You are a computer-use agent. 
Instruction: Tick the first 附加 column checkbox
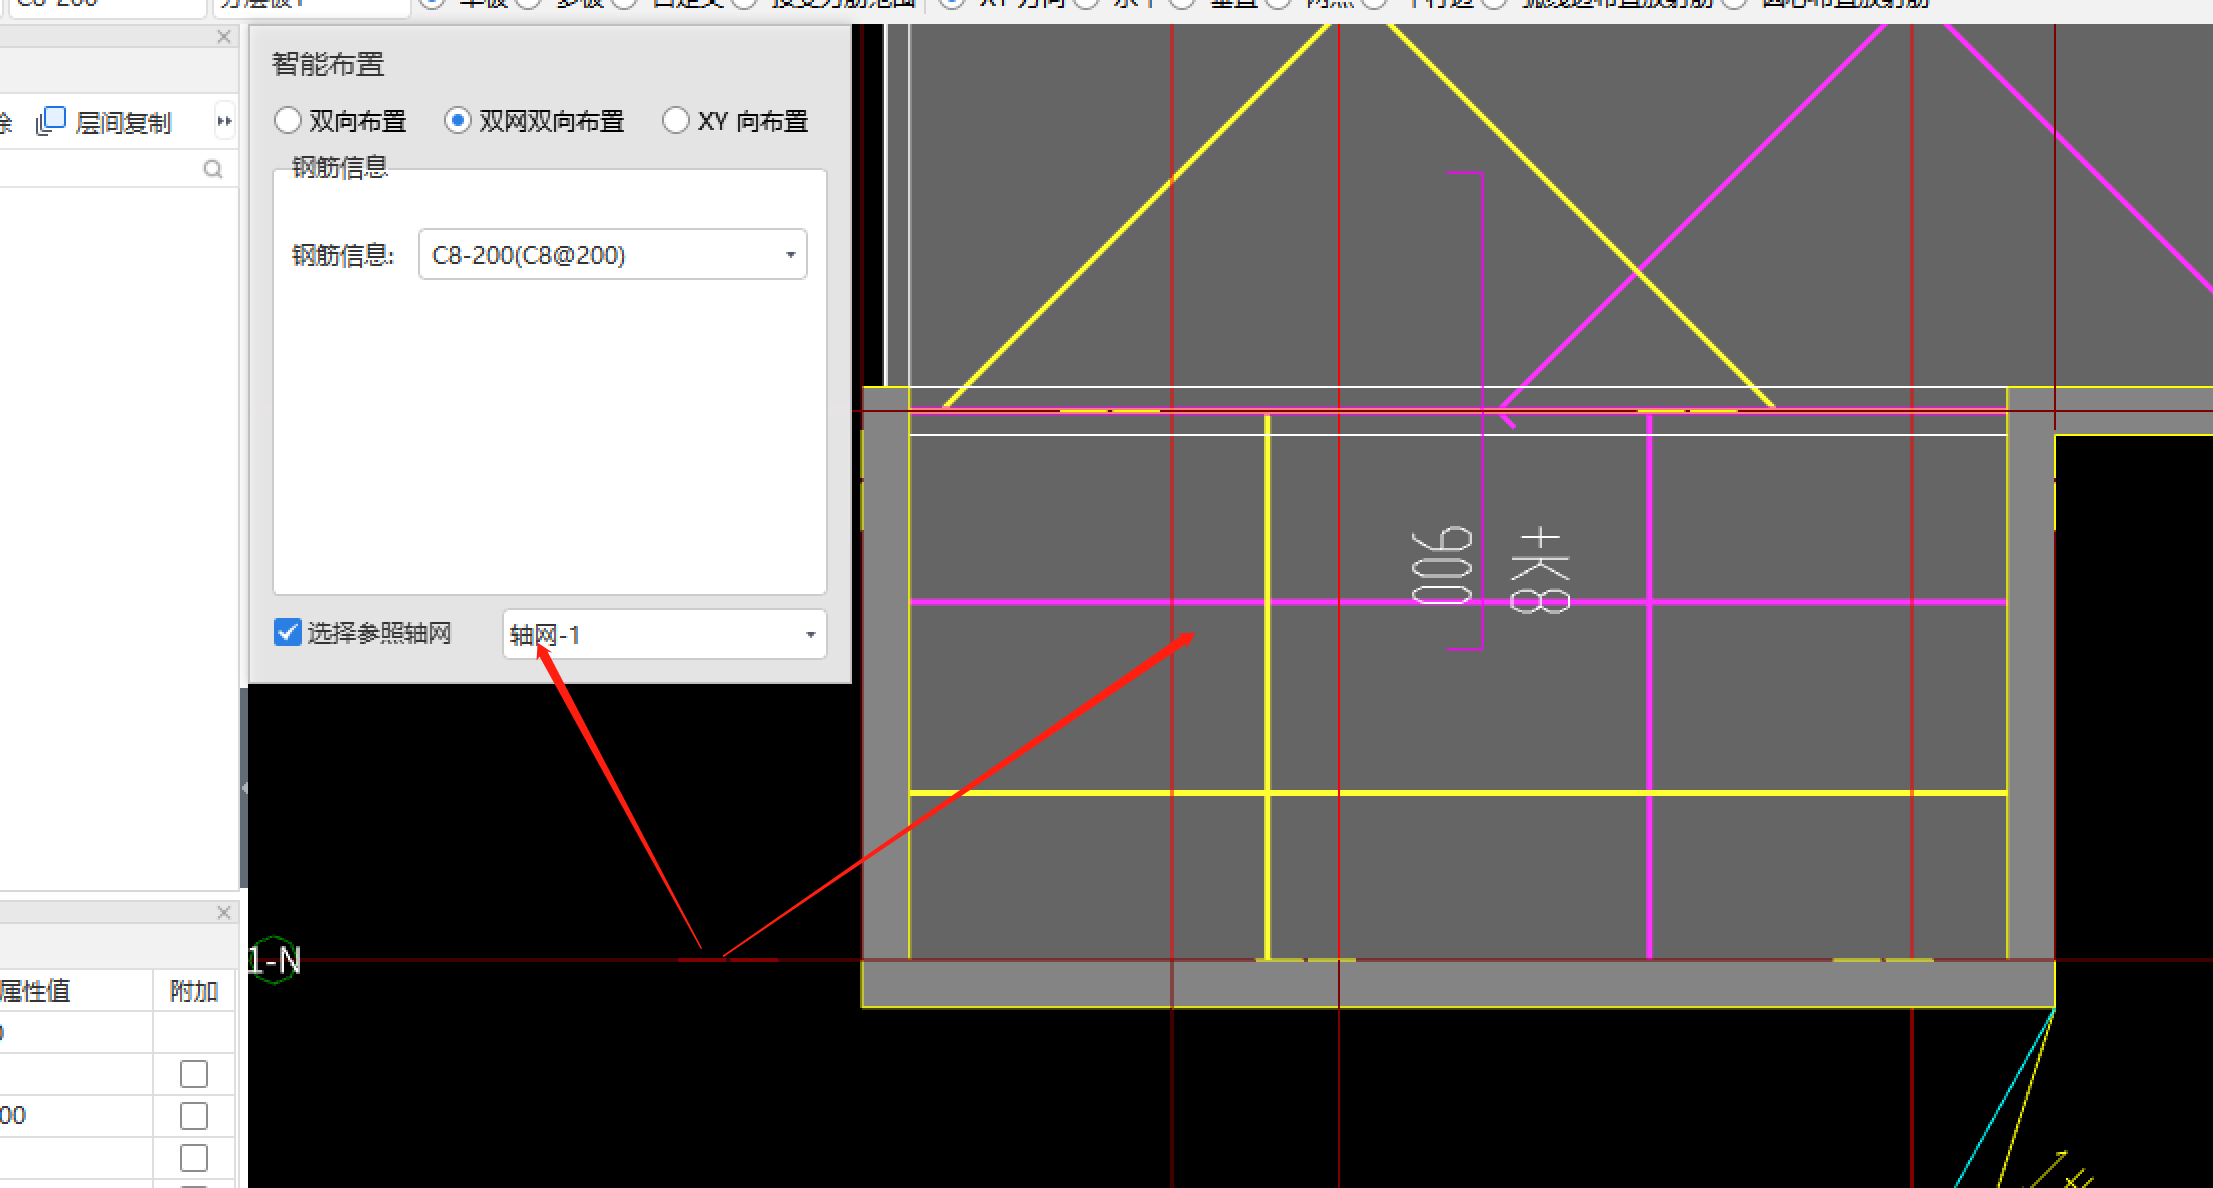click(x=194, y=1074)
